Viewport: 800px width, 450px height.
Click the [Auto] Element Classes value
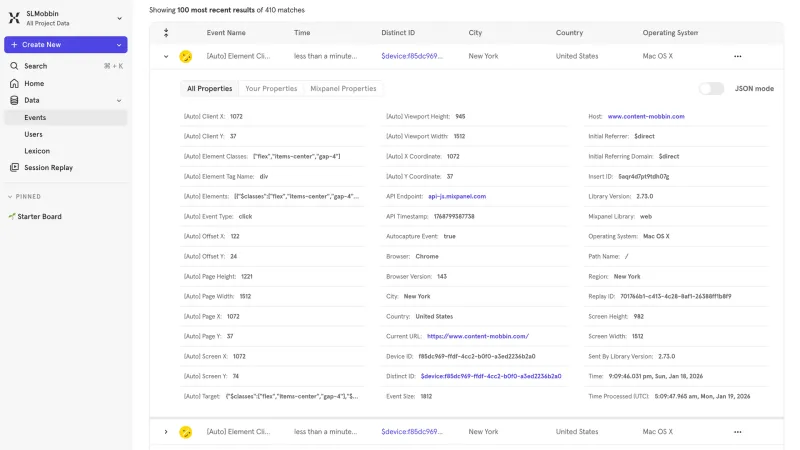tap(296, 156)
